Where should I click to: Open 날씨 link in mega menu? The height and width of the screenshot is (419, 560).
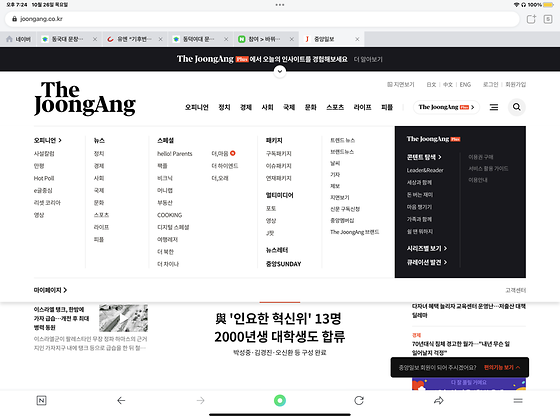click(335, 163)
